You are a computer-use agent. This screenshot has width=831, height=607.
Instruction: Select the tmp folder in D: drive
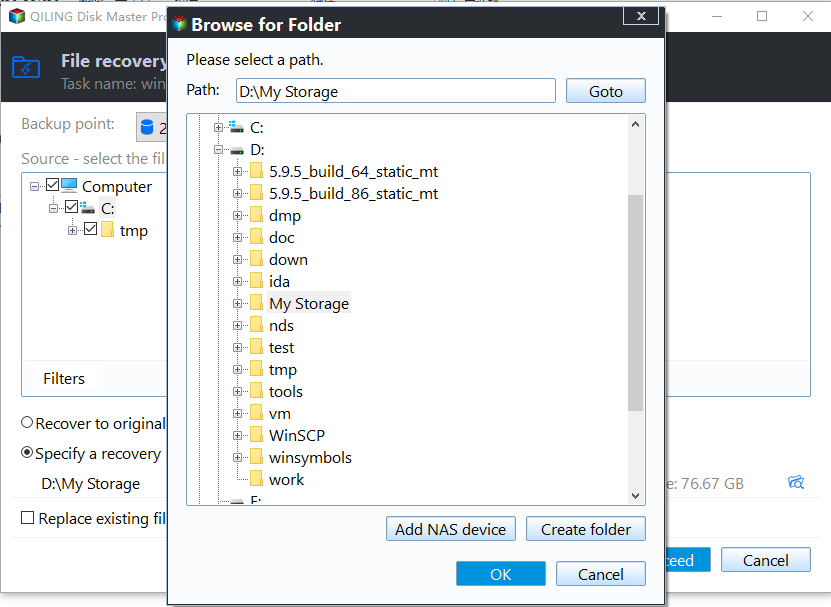[x=282, y=370]
